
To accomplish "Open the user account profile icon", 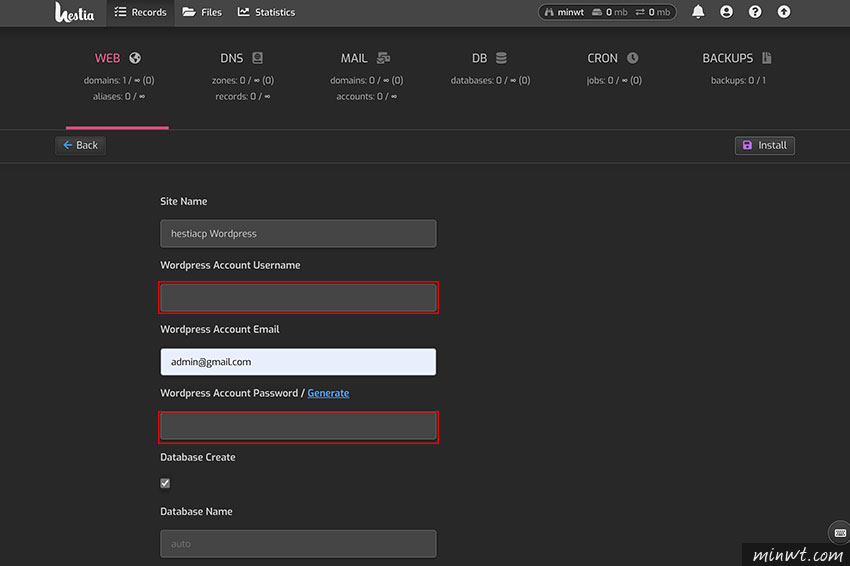I will (x=726, y=12).
